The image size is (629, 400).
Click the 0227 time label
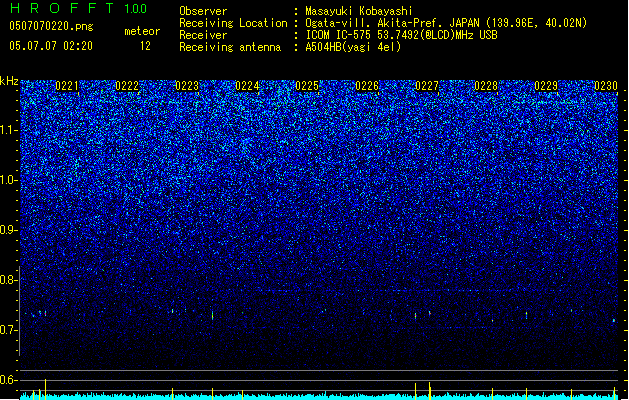click(427, 86)
